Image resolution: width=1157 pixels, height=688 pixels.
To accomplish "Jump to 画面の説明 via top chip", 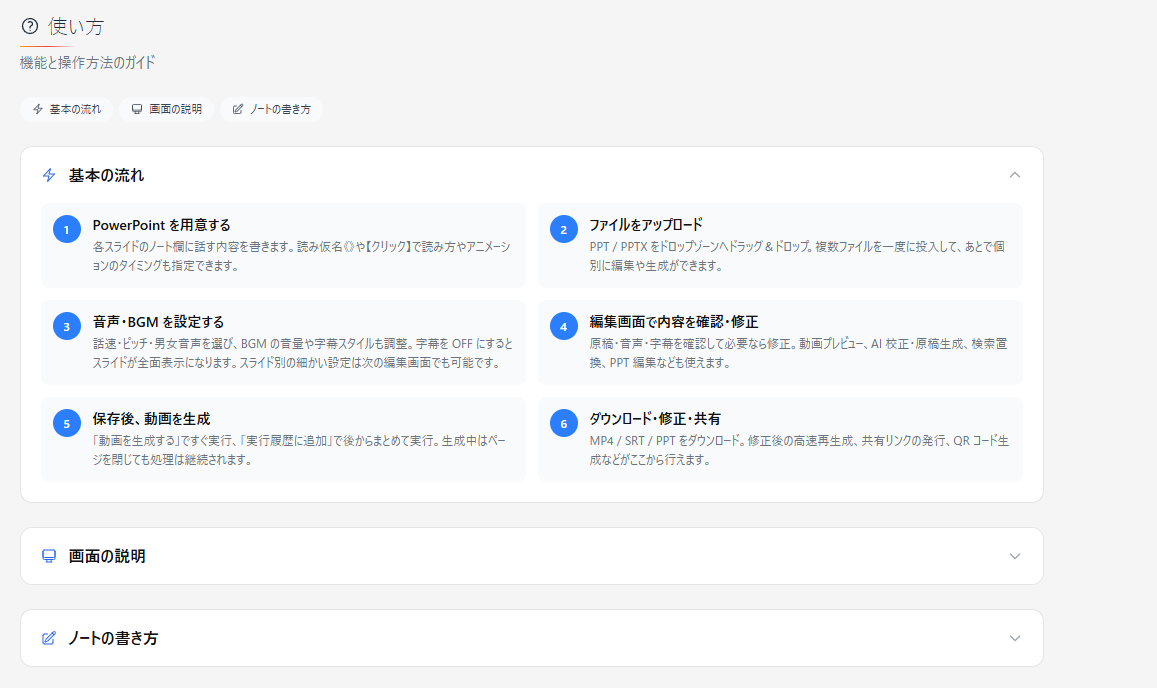I will tap(166, 109).
